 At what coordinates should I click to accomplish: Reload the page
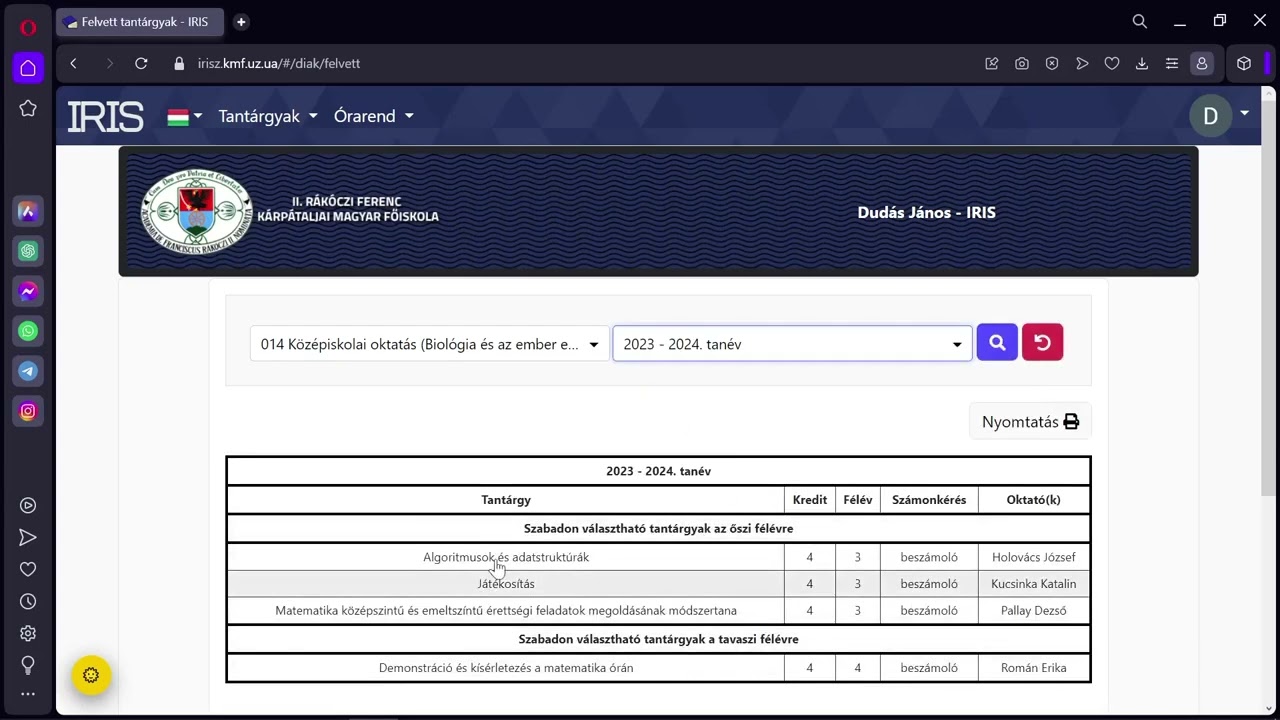point(141,63)
